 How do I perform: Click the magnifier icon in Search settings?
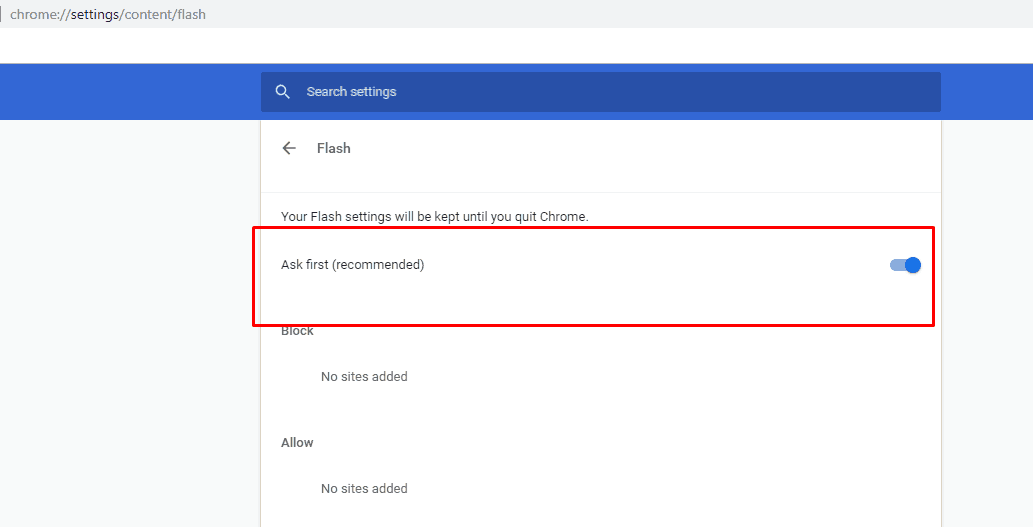click(x=283, y=92)
